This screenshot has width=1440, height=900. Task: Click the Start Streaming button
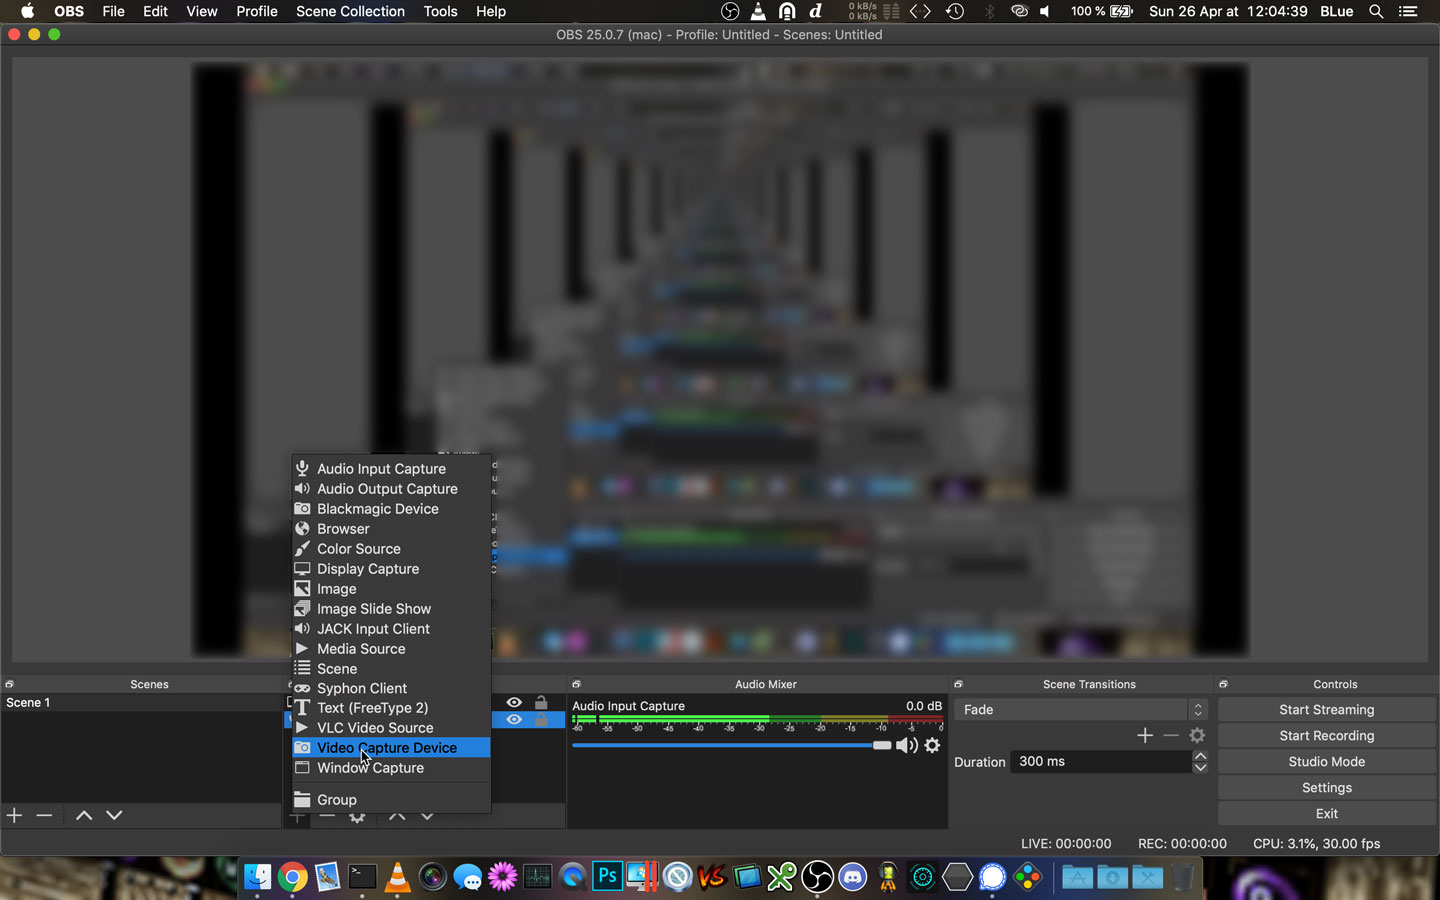[x=1327, y=709]
